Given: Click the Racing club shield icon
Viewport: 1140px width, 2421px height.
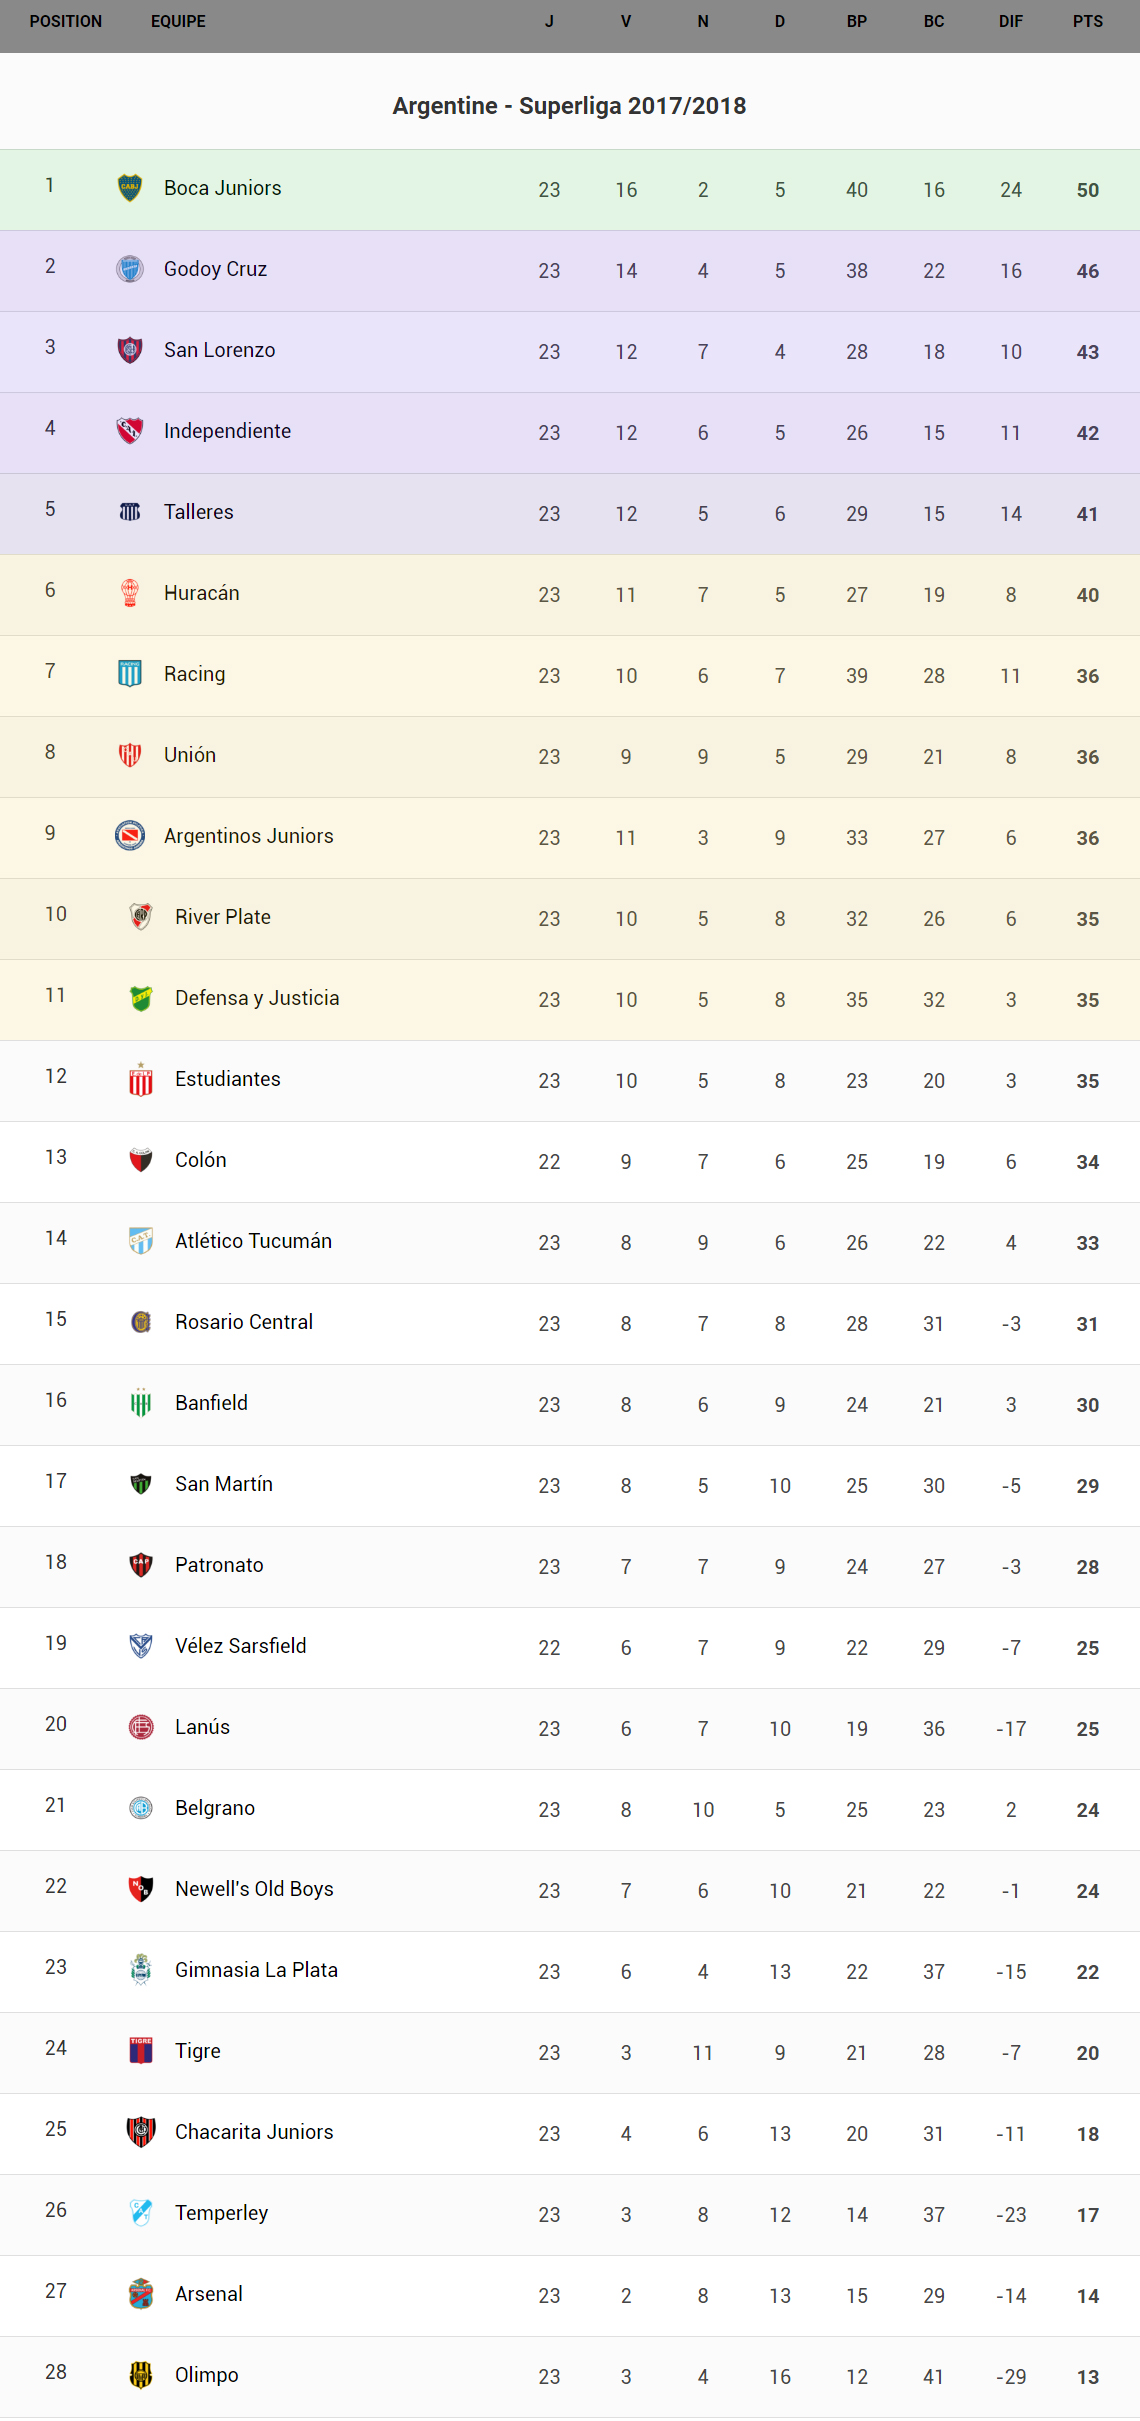Looking at the screenshot, I should (130, 674).
